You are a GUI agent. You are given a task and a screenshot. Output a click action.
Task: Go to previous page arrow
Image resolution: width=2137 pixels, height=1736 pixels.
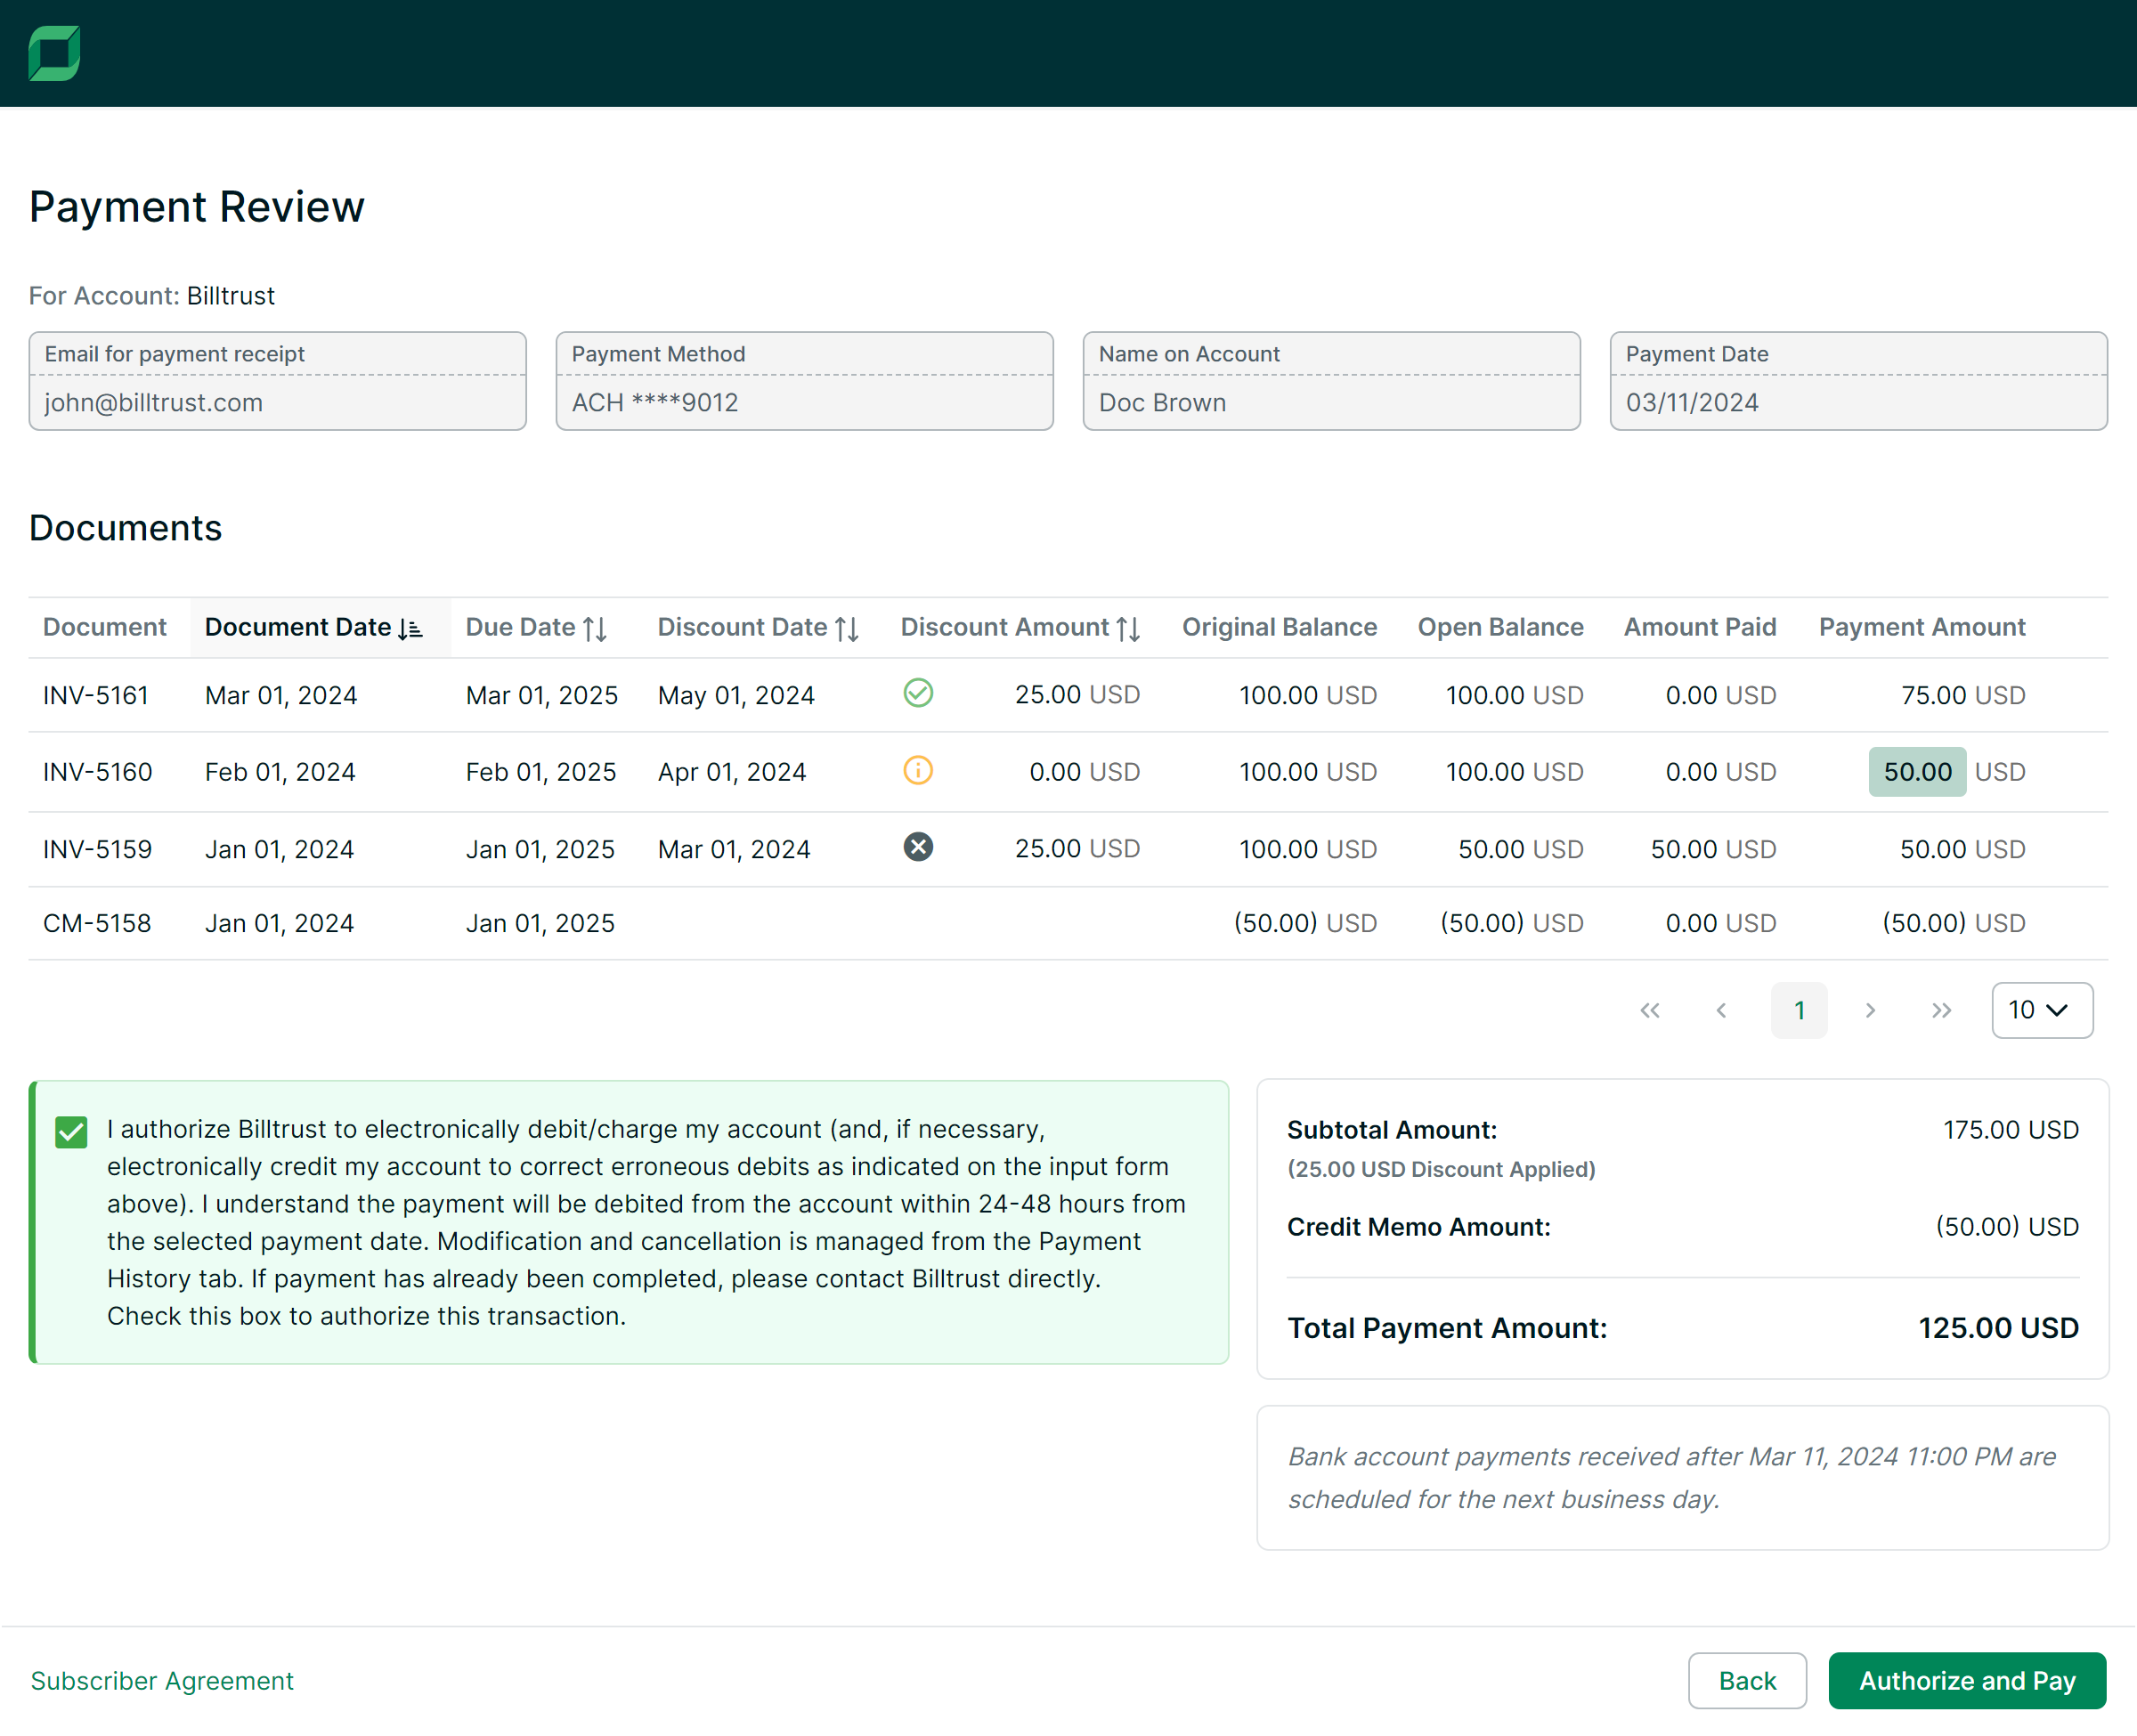1721,1010
